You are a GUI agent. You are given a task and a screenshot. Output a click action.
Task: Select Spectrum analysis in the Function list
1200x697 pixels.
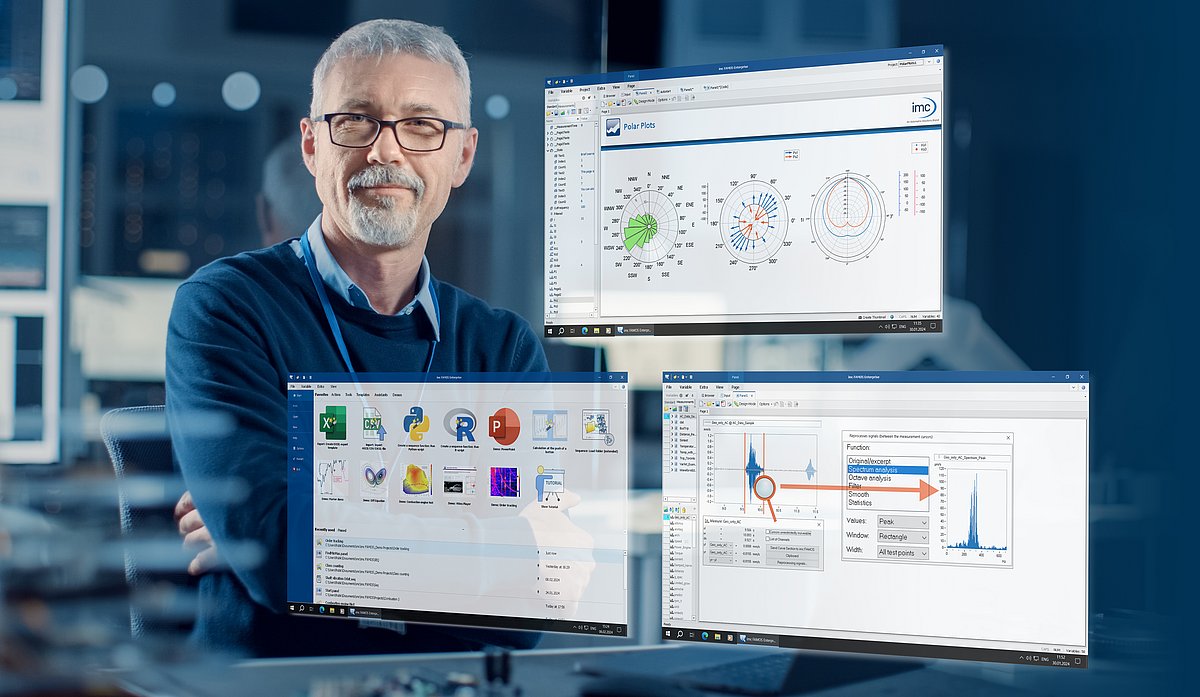click(875, 470)
